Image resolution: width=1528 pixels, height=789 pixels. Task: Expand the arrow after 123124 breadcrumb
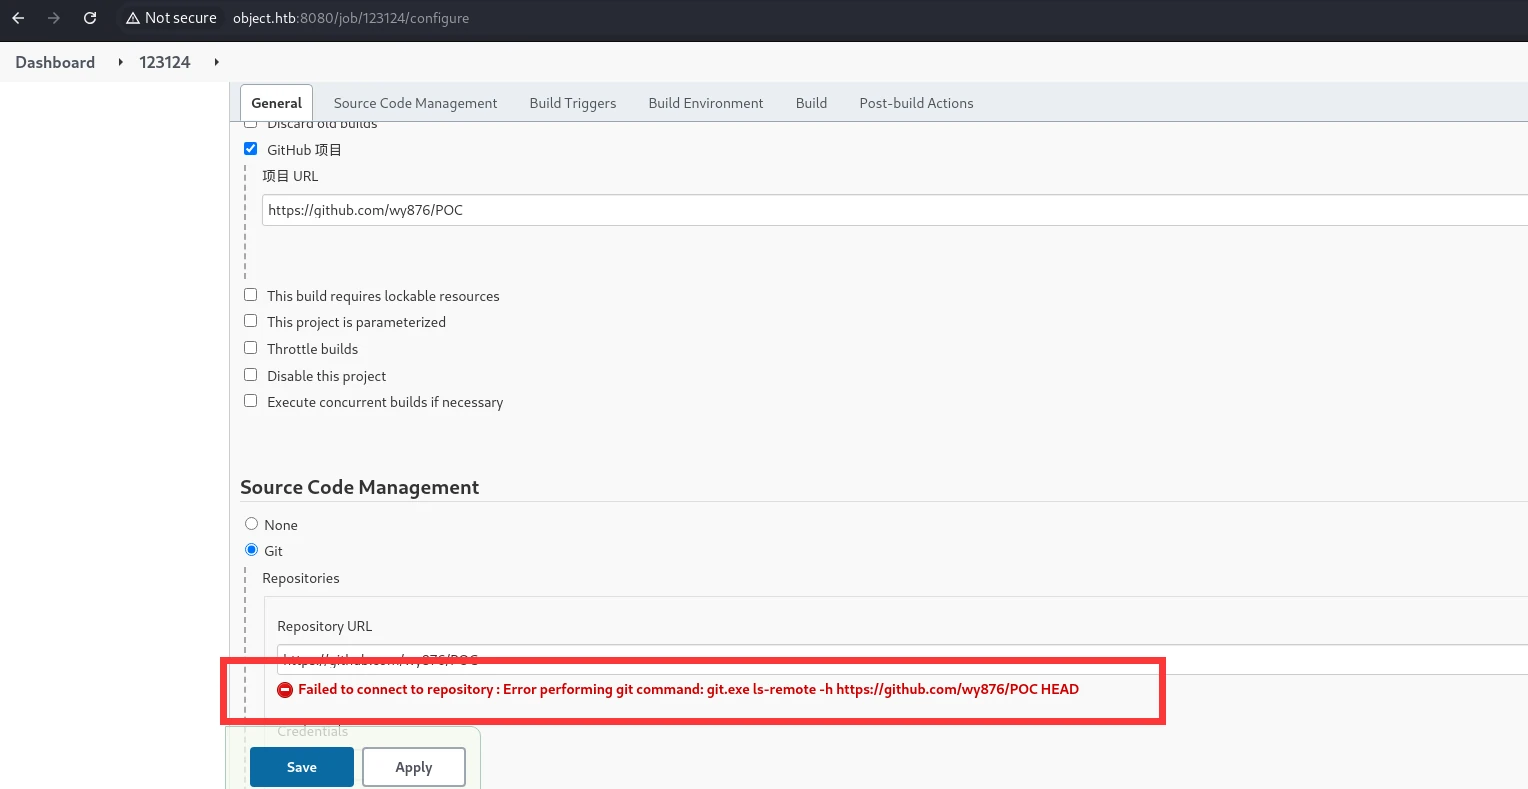coord(216,62)
